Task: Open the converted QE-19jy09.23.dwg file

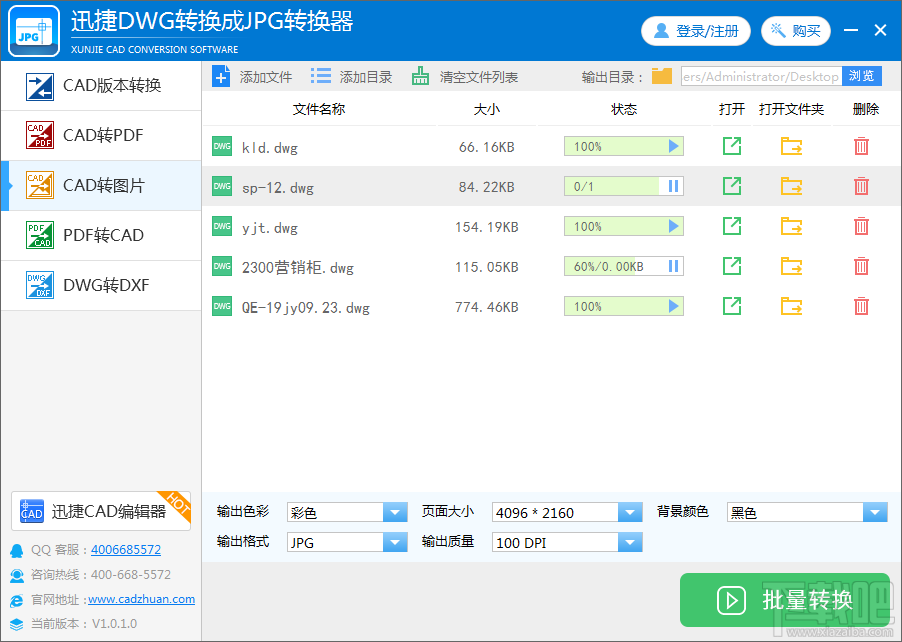Action: (x=732, y=306)
